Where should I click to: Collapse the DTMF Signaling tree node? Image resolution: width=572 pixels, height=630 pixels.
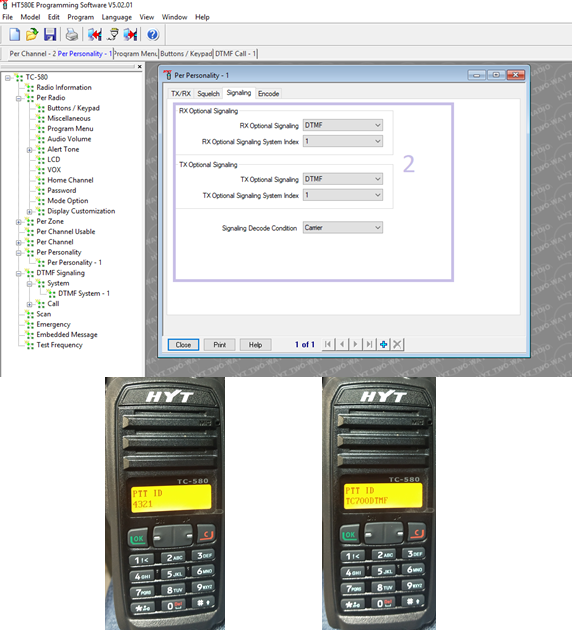coord(18,273)
